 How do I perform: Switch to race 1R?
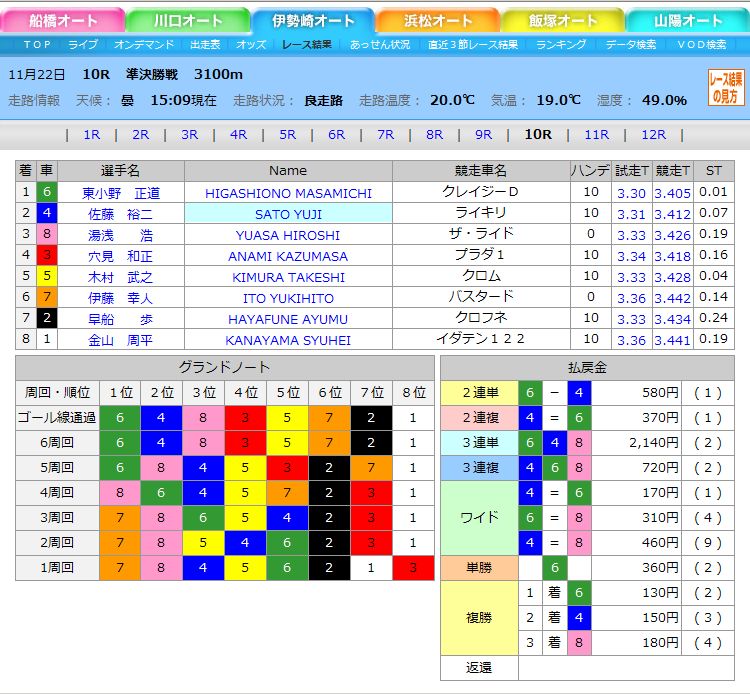click(x=92, y=135)
